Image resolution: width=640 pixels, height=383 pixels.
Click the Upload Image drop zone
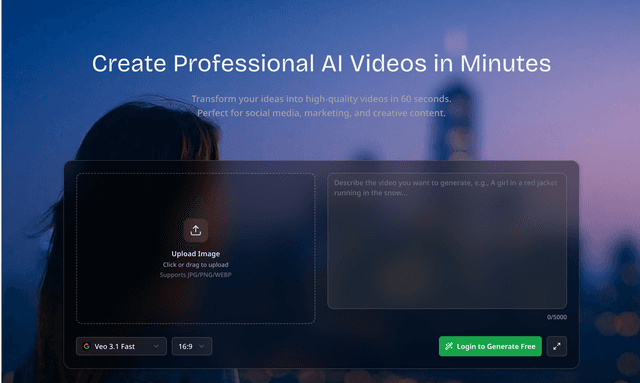[196, 248]
